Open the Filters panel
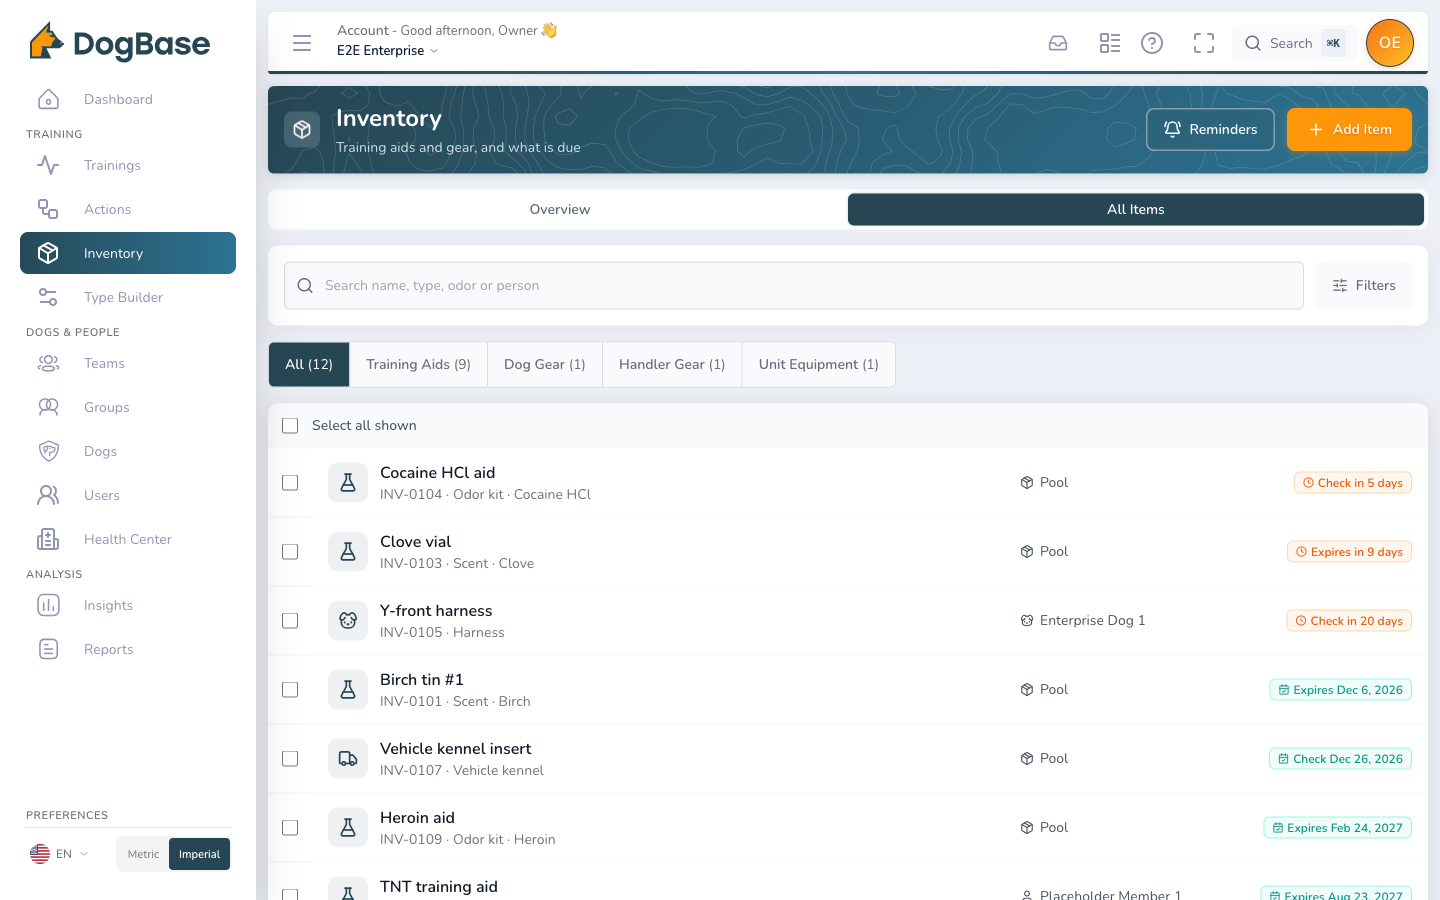 coord(1364,286)
